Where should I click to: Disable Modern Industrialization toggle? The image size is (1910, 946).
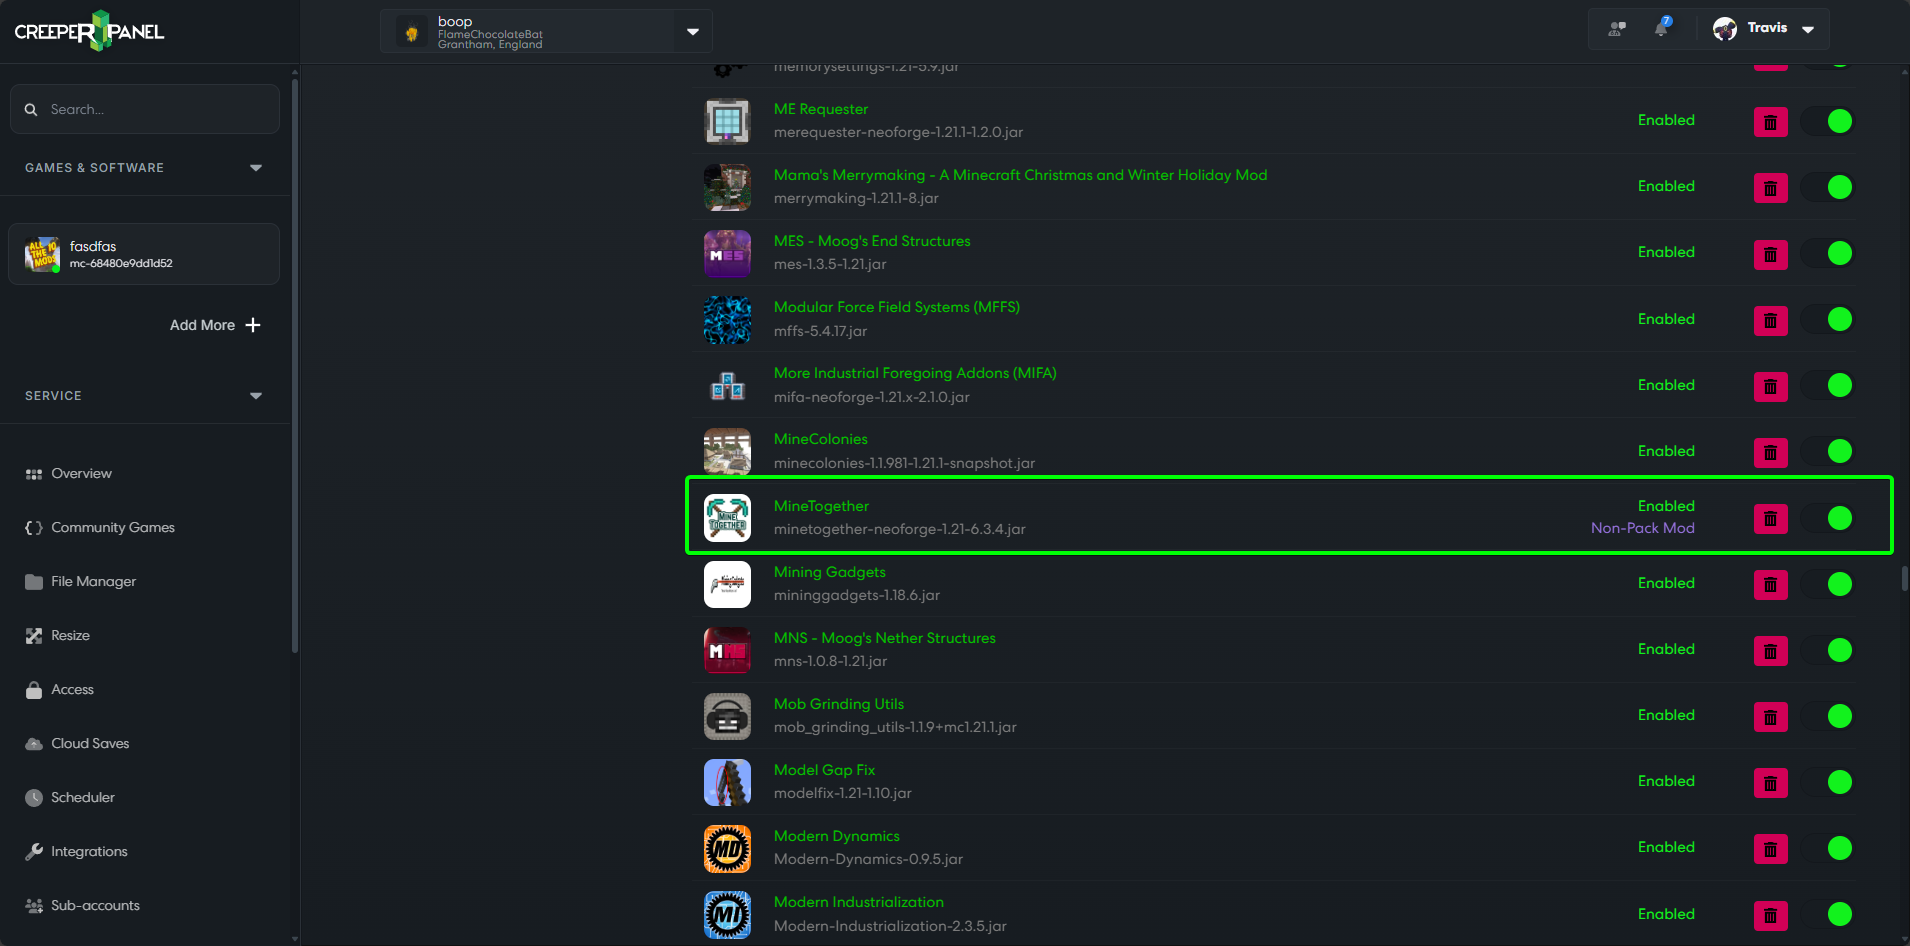tap(1827, 913)
